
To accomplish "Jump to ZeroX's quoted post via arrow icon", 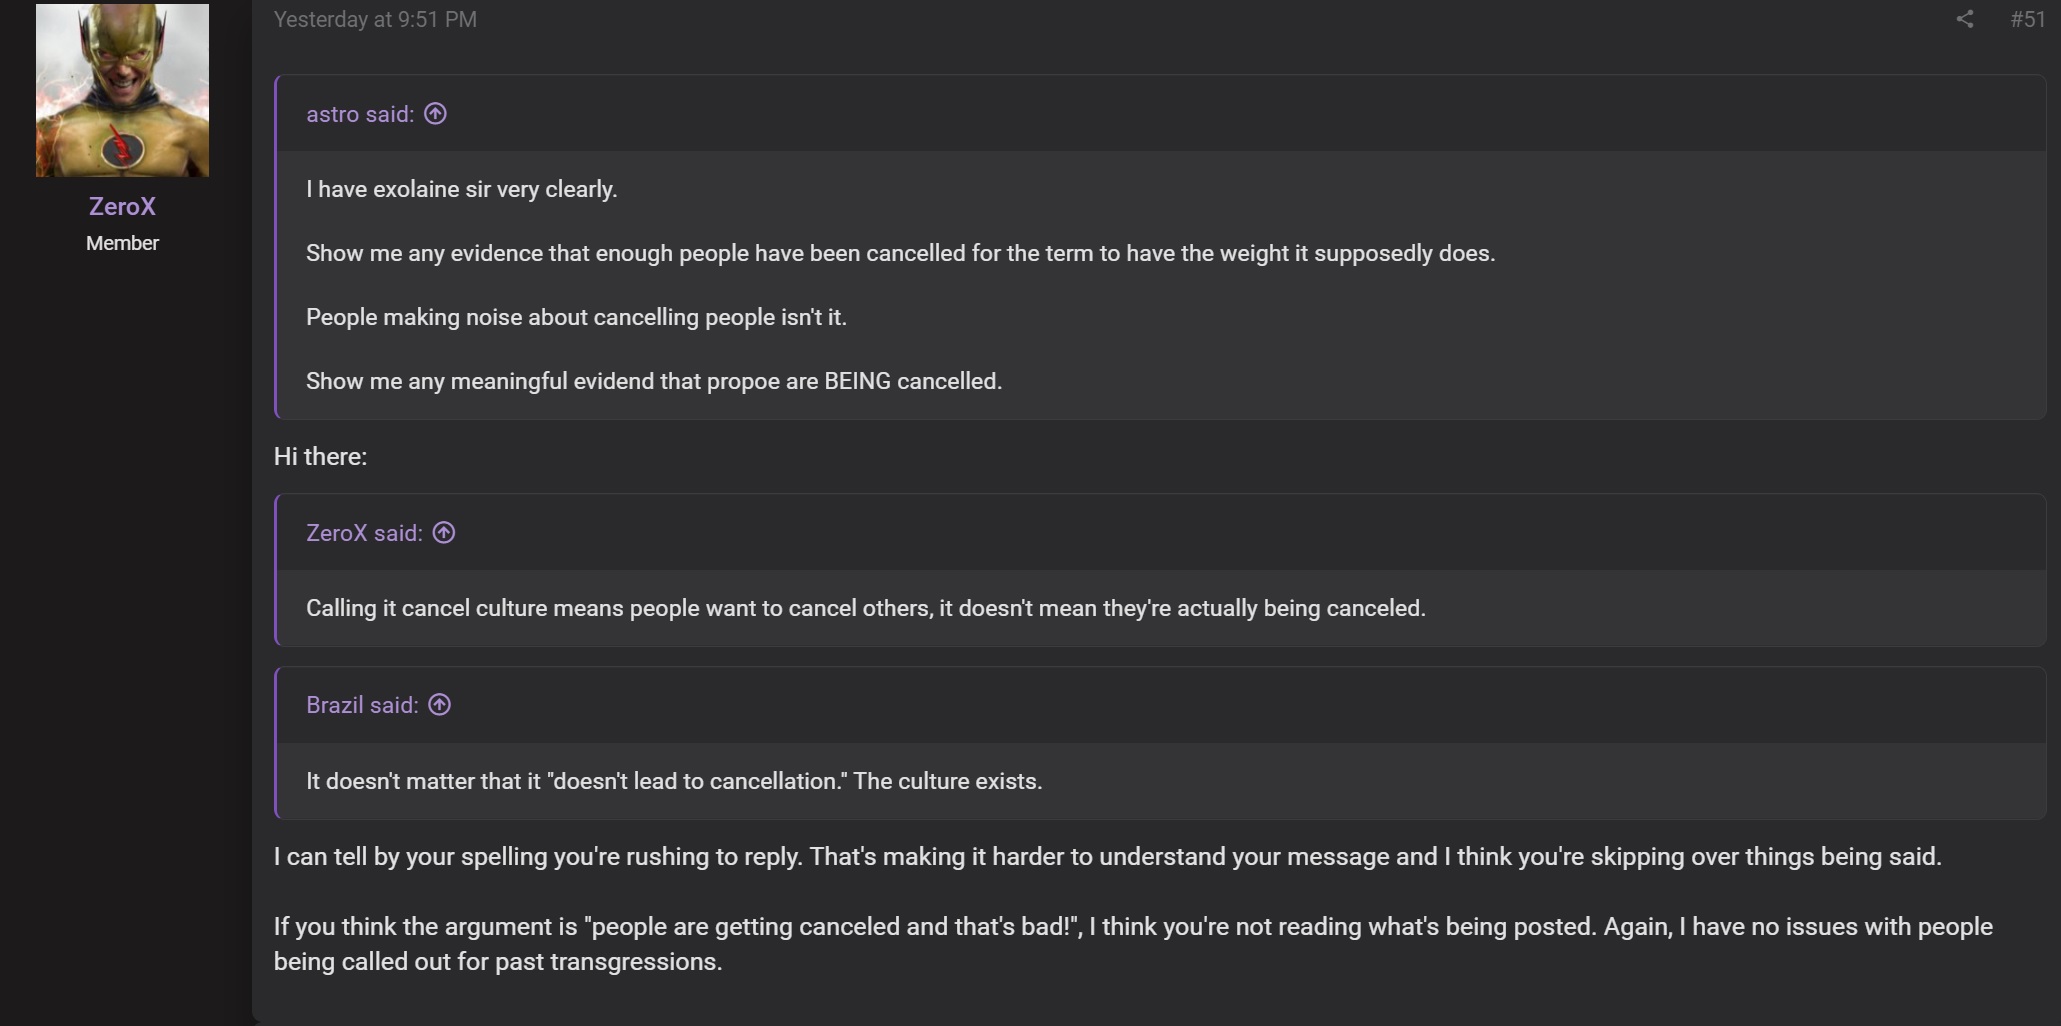I will (444, 532).
